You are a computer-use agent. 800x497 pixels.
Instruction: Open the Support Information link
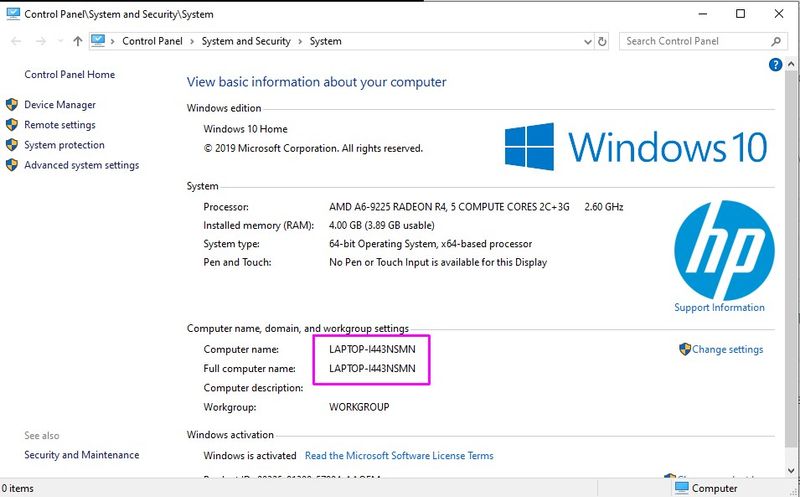(719, 308)
